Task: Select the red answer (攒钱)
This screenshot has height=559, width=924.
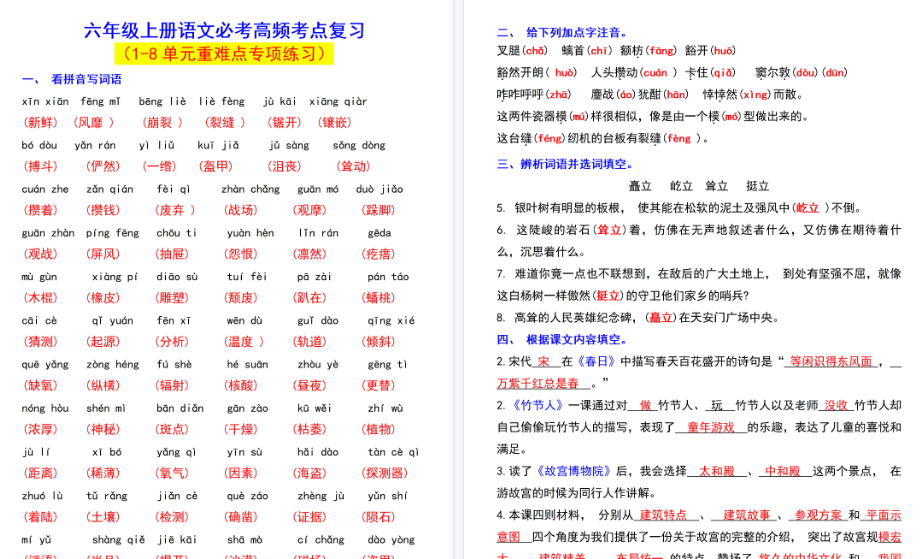Action: click(103, 210)
